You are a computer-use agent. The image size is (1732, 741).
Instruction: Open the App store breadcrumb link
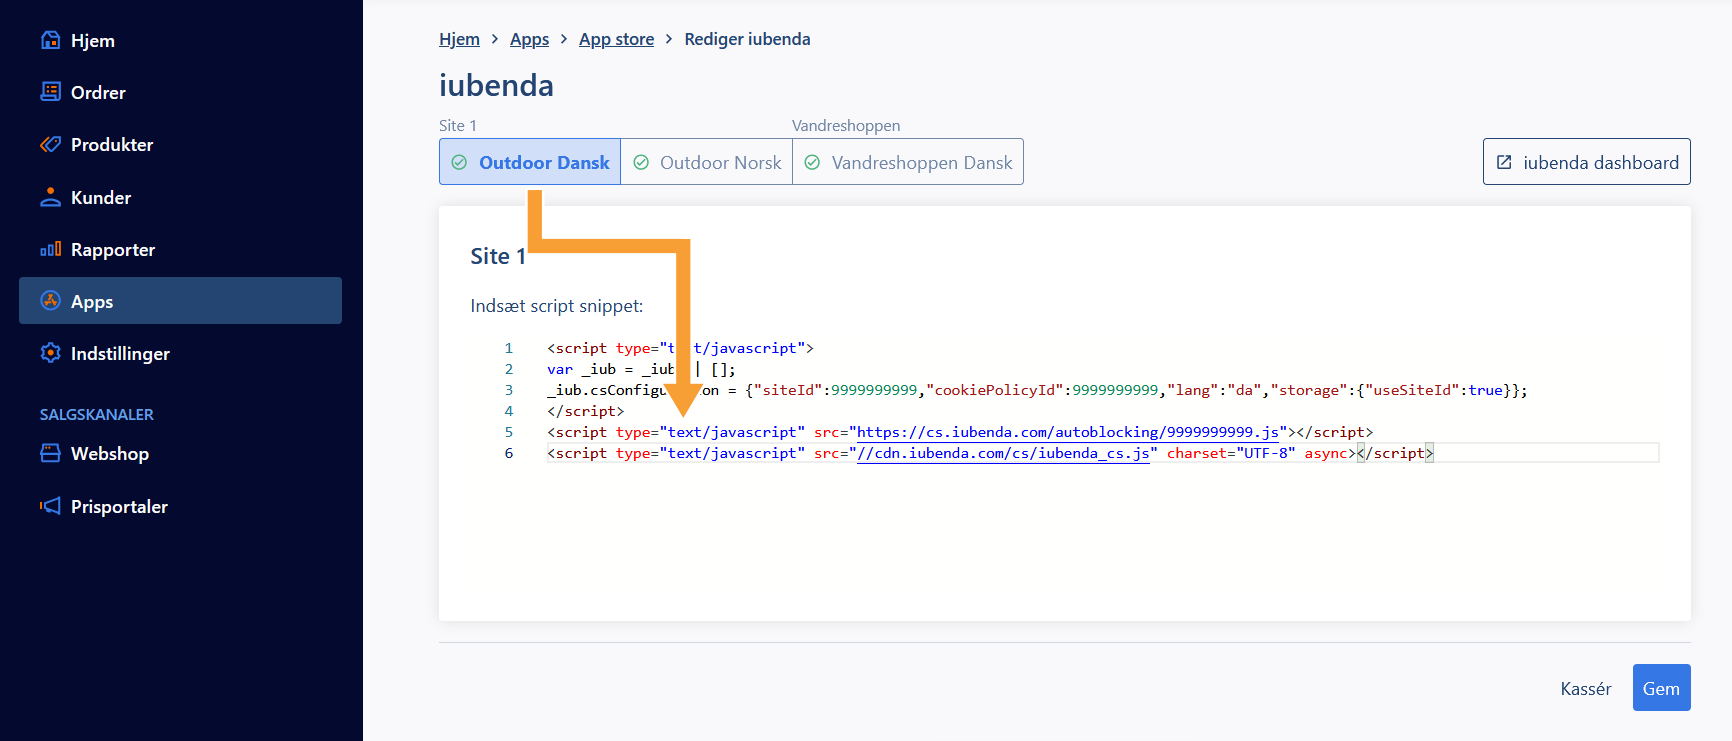coord(616,39)
